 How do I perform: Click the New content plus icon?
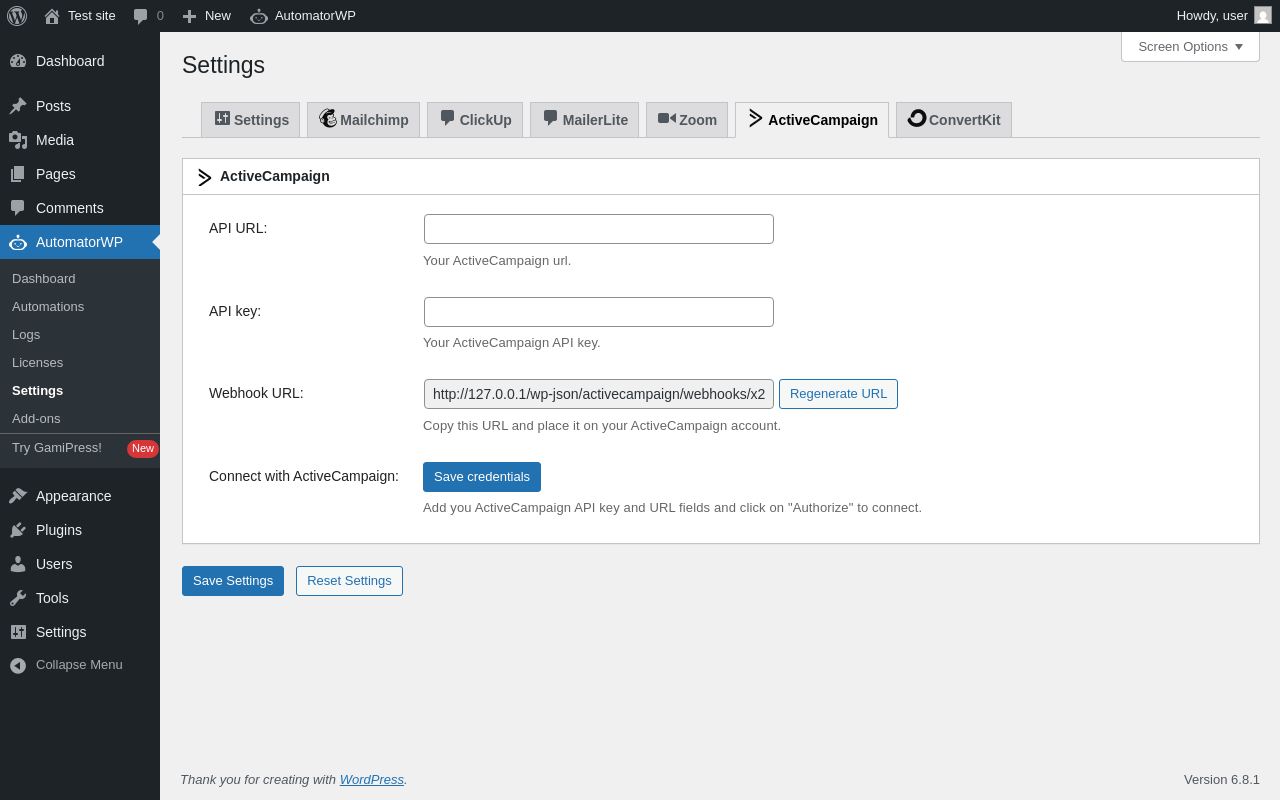(x=189, y=16)
